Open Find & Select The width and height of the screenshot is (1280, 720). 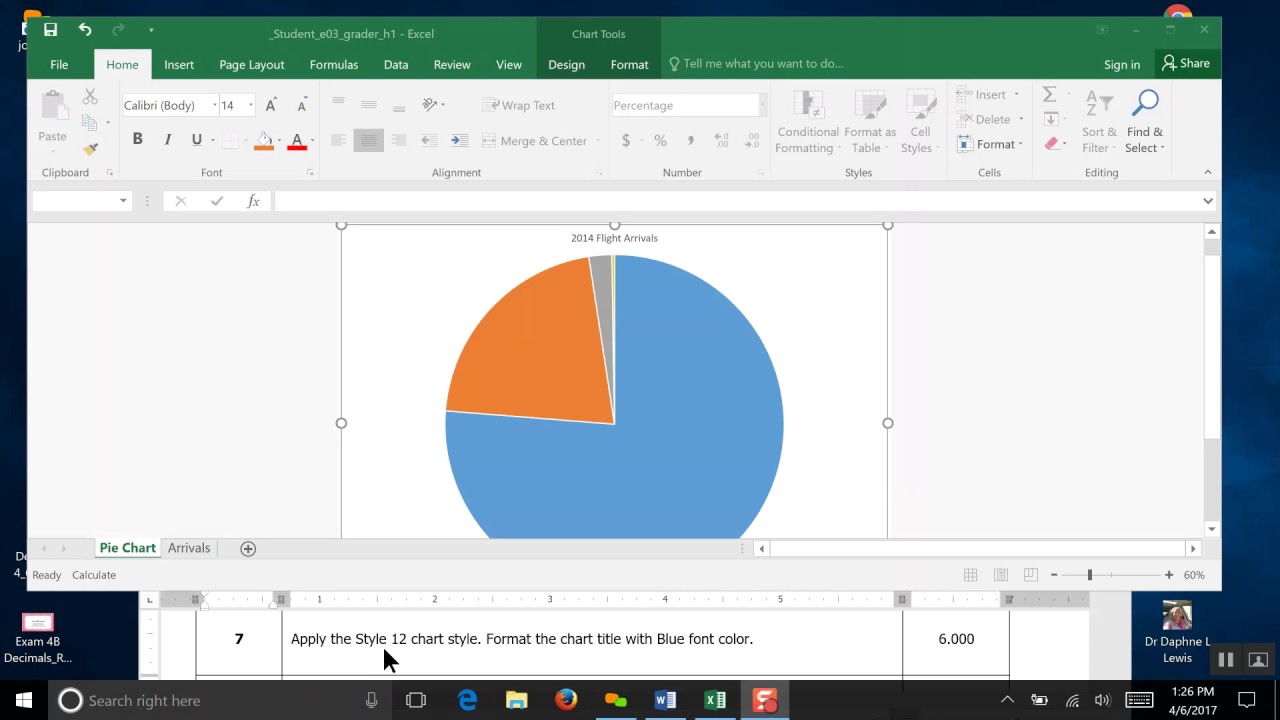point(1145,122)
